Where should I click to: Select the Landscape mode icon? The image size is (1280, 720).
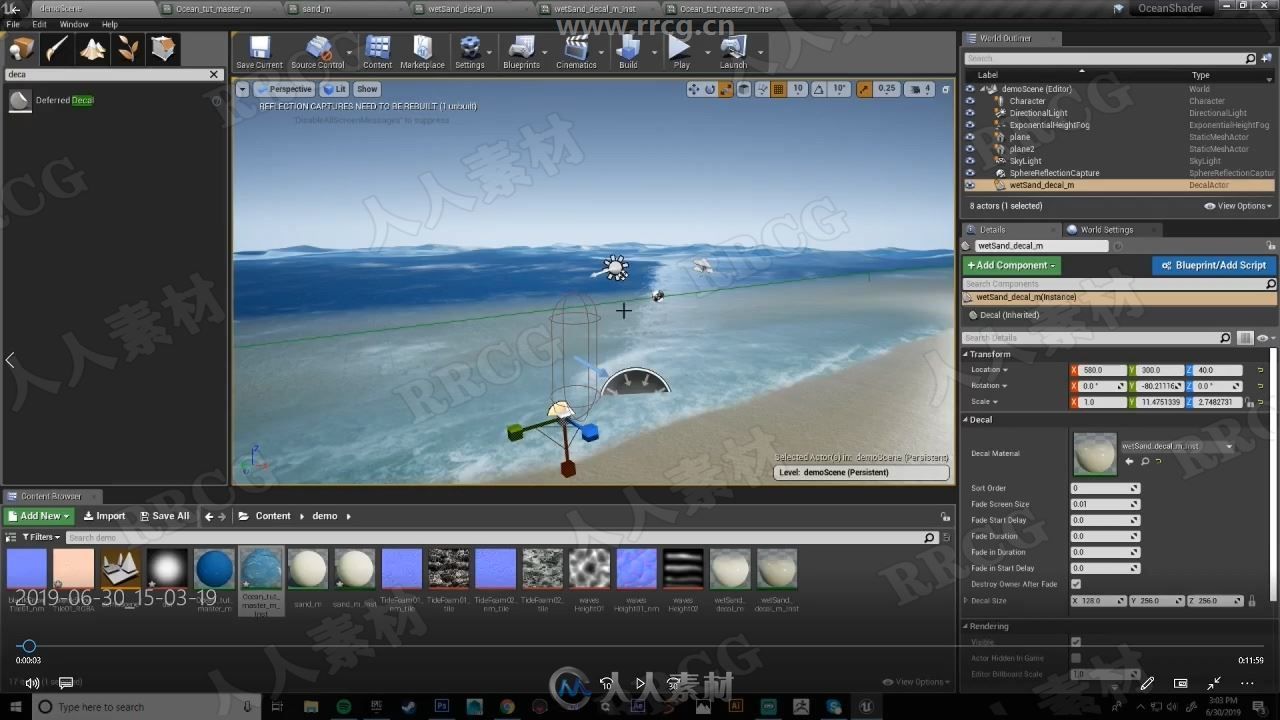pyautogui.click(x=93, y=49)
